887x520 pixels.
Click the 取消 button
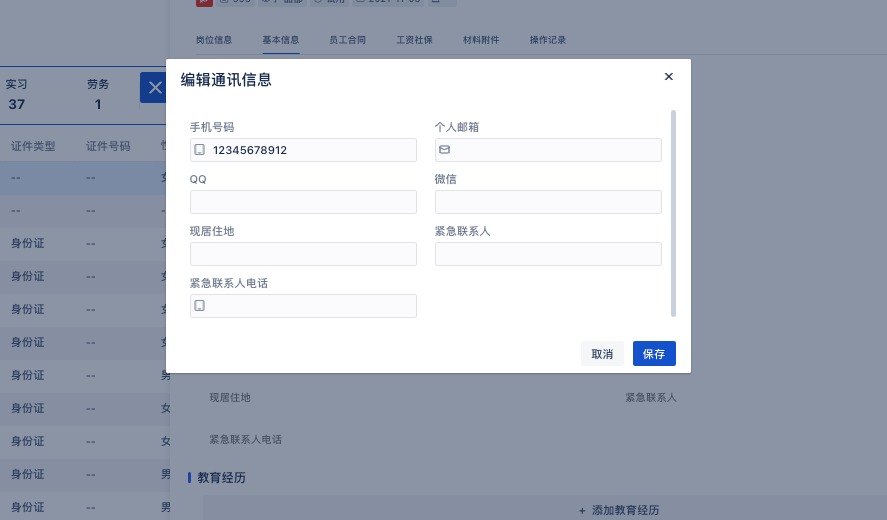click(602, 354)
